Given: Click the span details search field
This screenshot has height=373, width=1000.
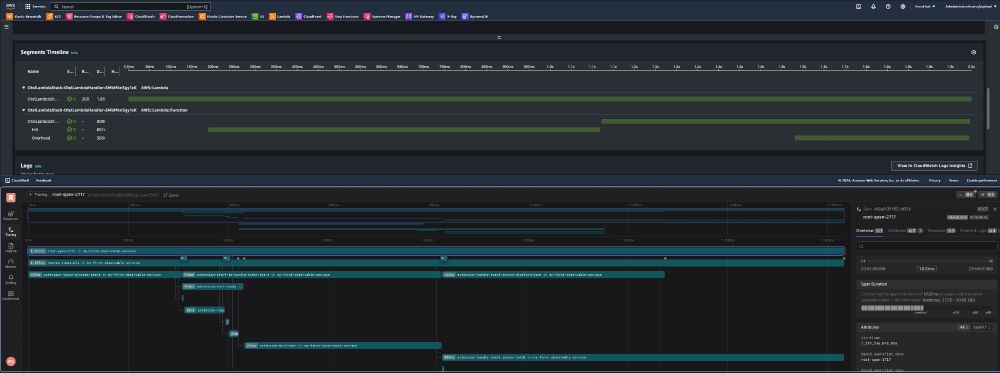Looking at the screenshot, I should pyautogui.click(x=926, y=246).
